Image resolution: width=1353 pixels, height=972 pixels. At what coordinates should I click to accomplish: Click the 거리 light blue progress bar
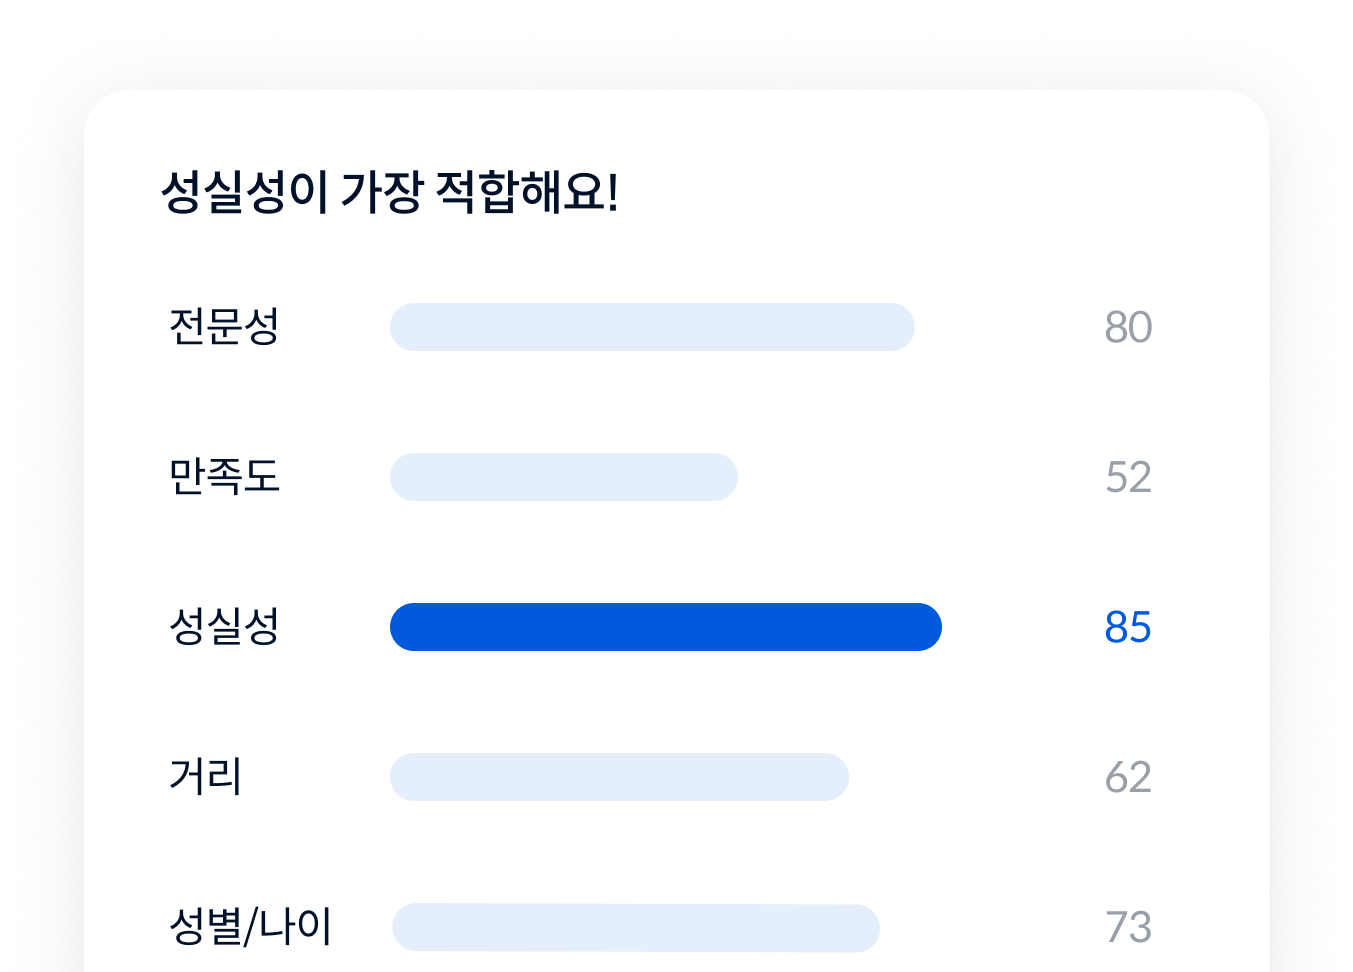tap(619, 777)
